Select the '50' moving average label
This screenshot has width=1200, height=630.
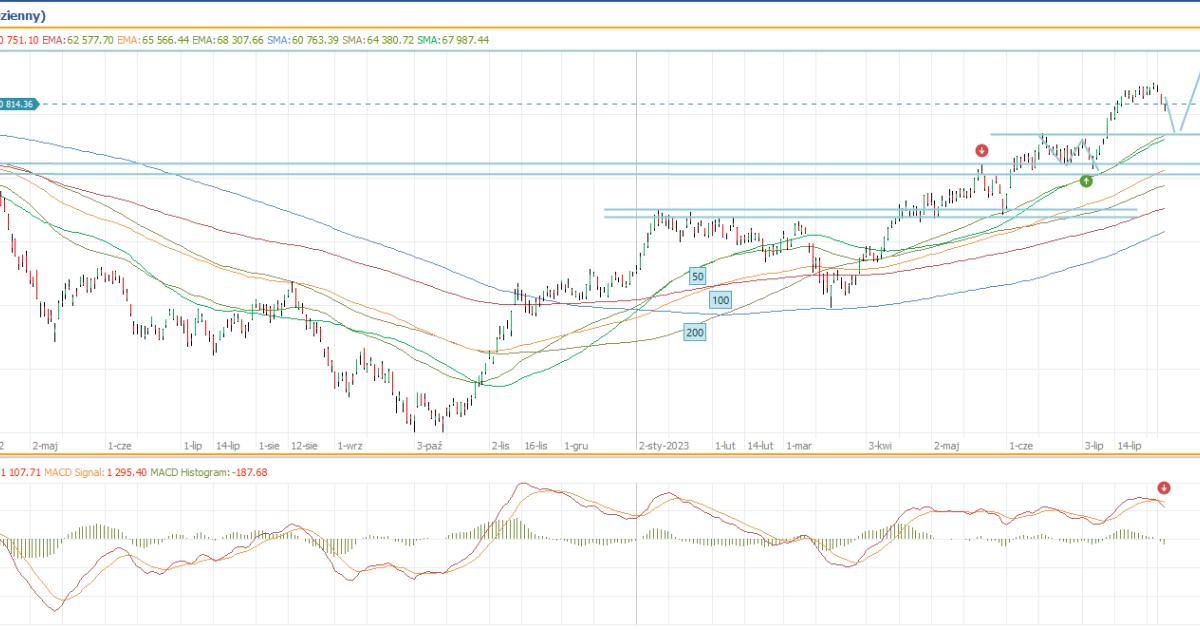[697, 275]
